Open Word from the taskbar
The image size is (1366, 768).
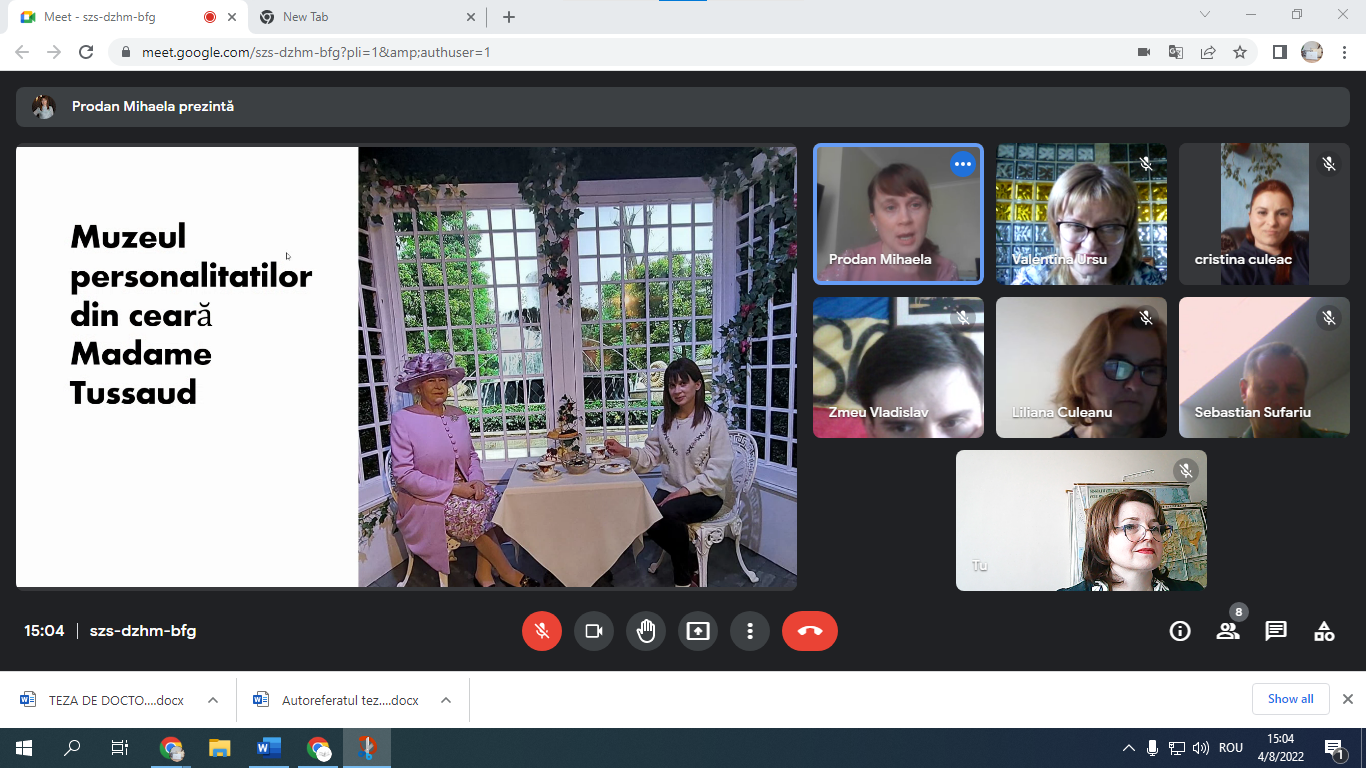269,748
